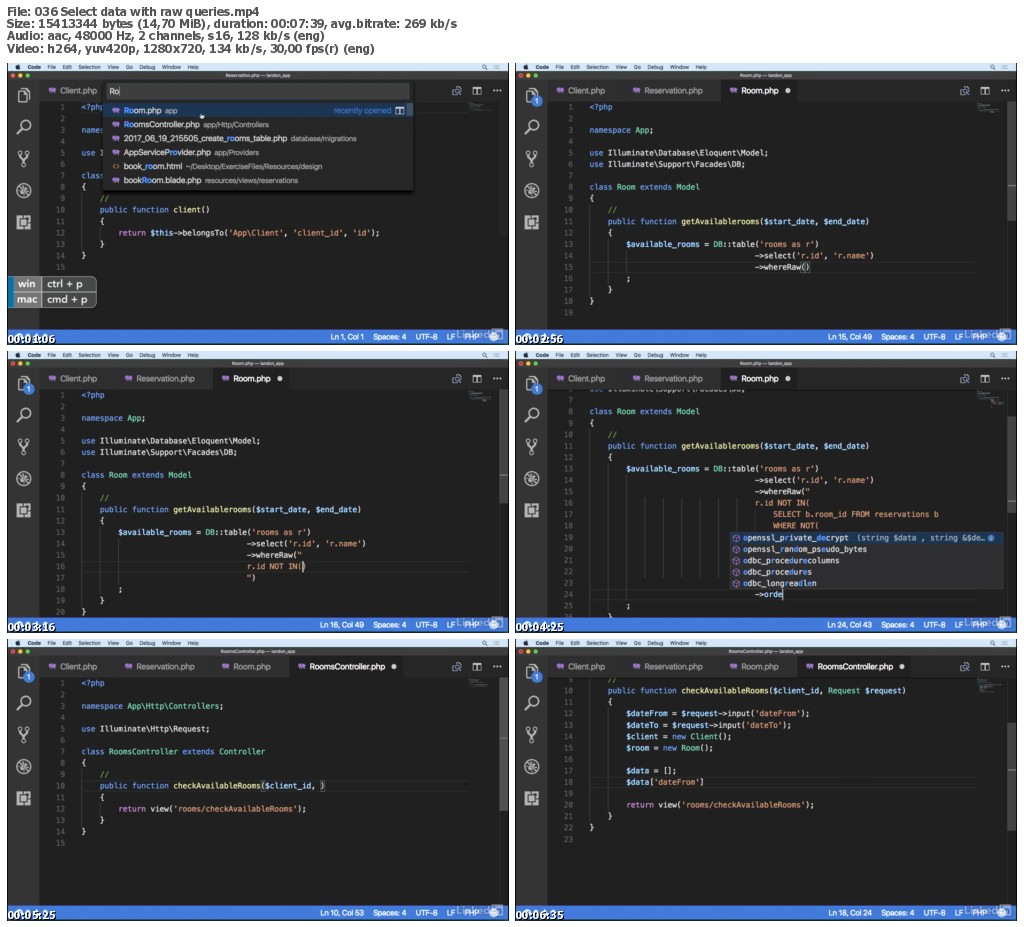This screenshot has height=927, width=1024.
Task: Open the Selection menu in the 00:02:56 frame
Action: pos(598,67)
